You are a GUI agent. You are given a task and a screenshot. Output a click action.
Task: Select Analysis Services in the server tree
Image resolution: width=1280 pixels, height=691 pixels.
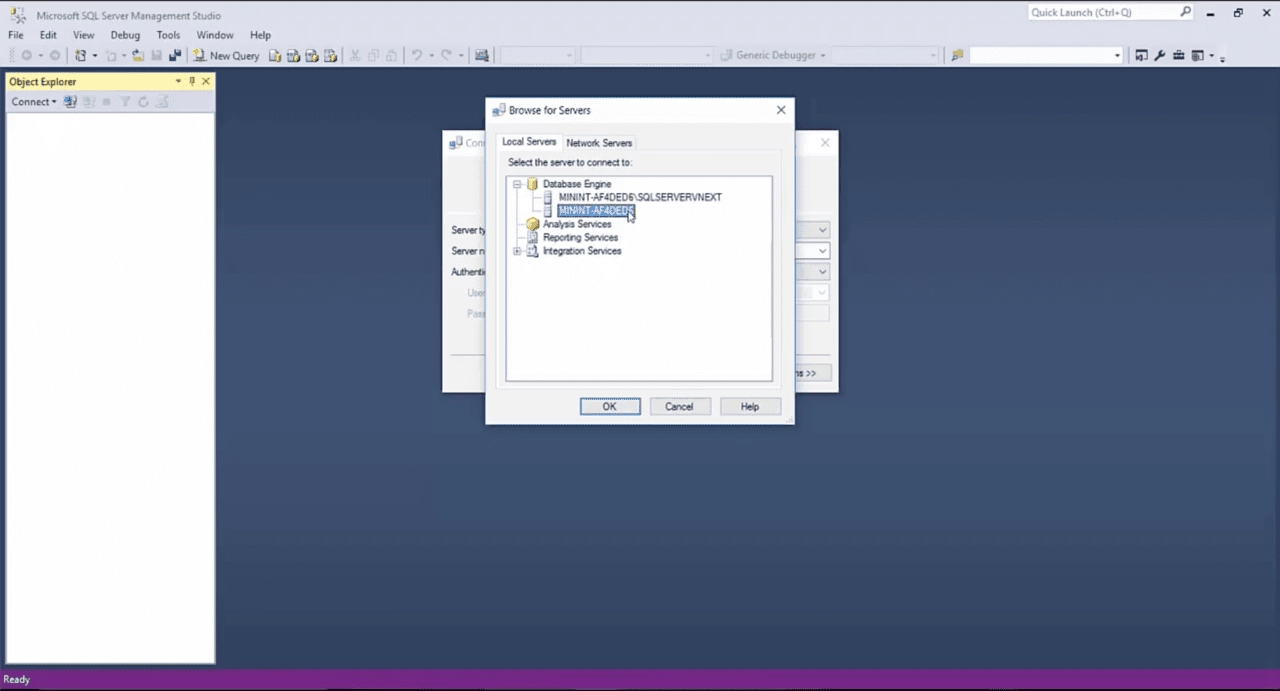tap(577, 224)
